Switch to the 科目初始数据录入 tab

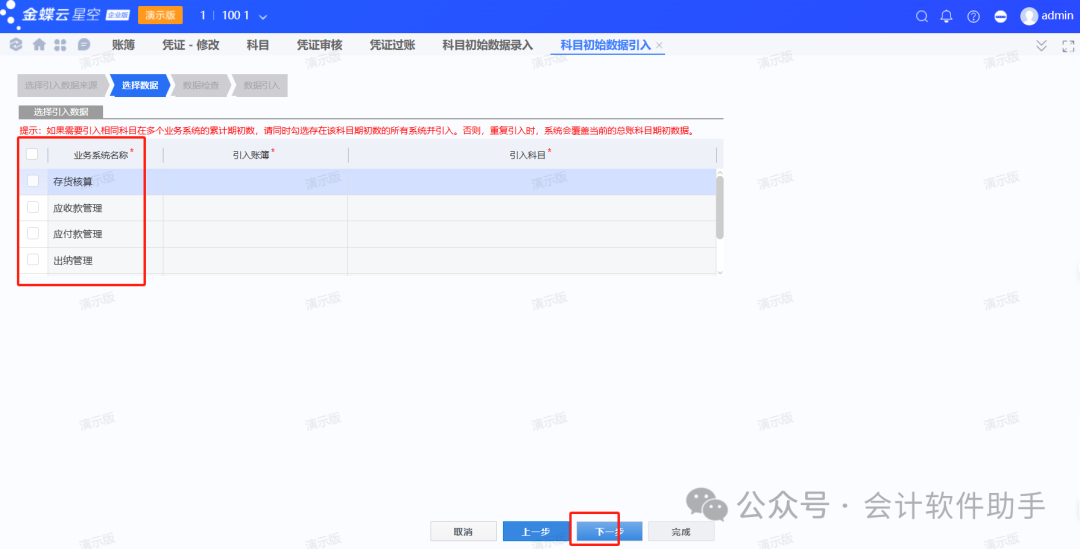pyautogui.click(x=488, y=45)
